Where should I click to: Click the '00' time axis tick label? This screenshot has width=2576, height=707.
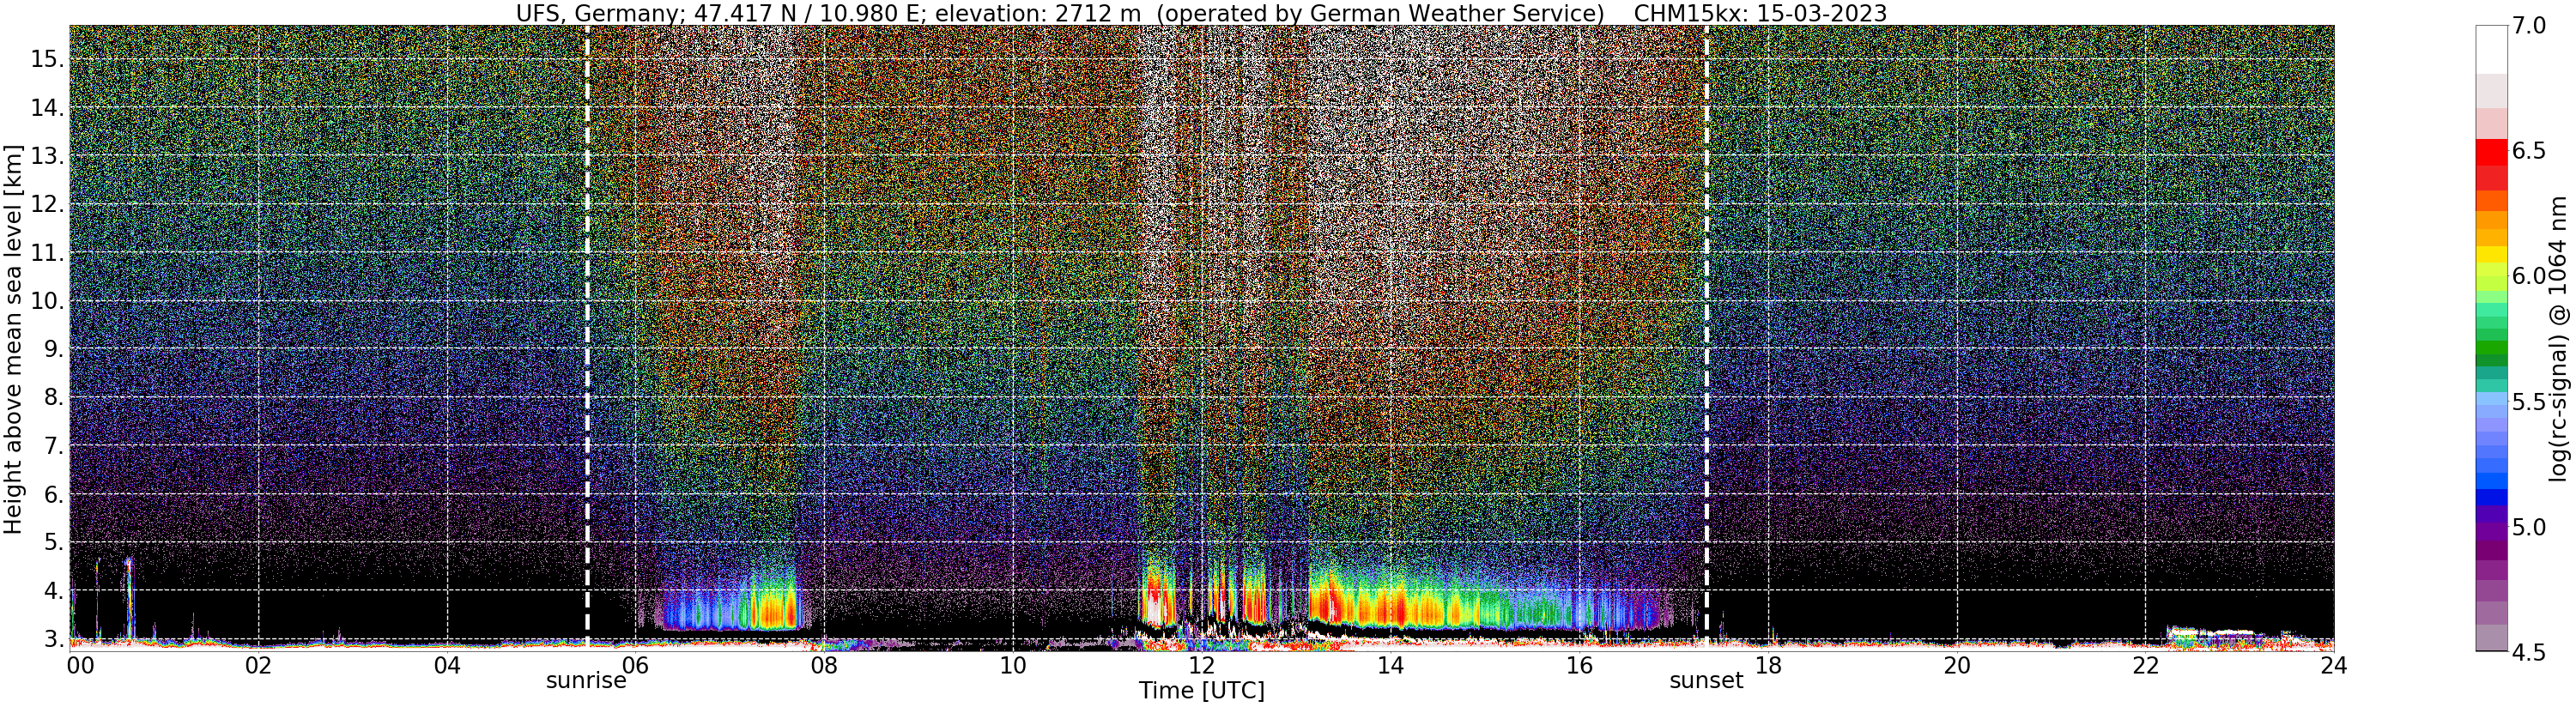tap(79, 666)
